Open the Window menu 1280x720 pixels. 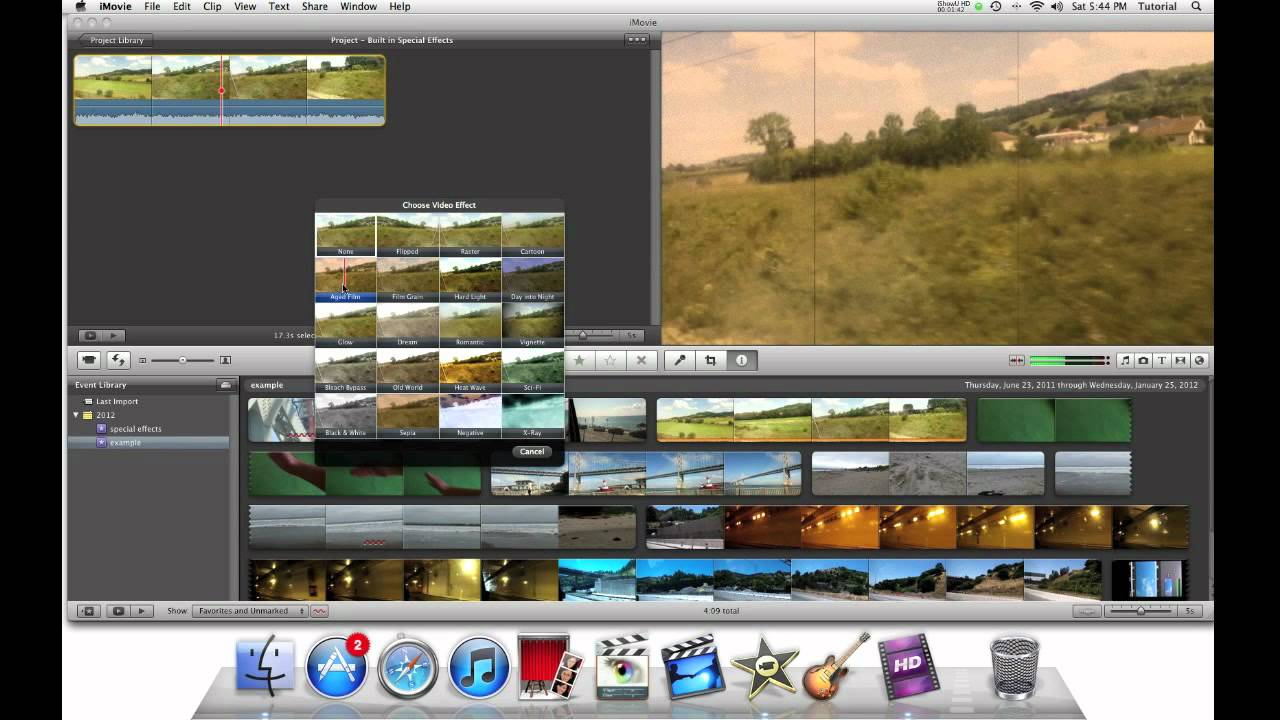tap(358, 7)
